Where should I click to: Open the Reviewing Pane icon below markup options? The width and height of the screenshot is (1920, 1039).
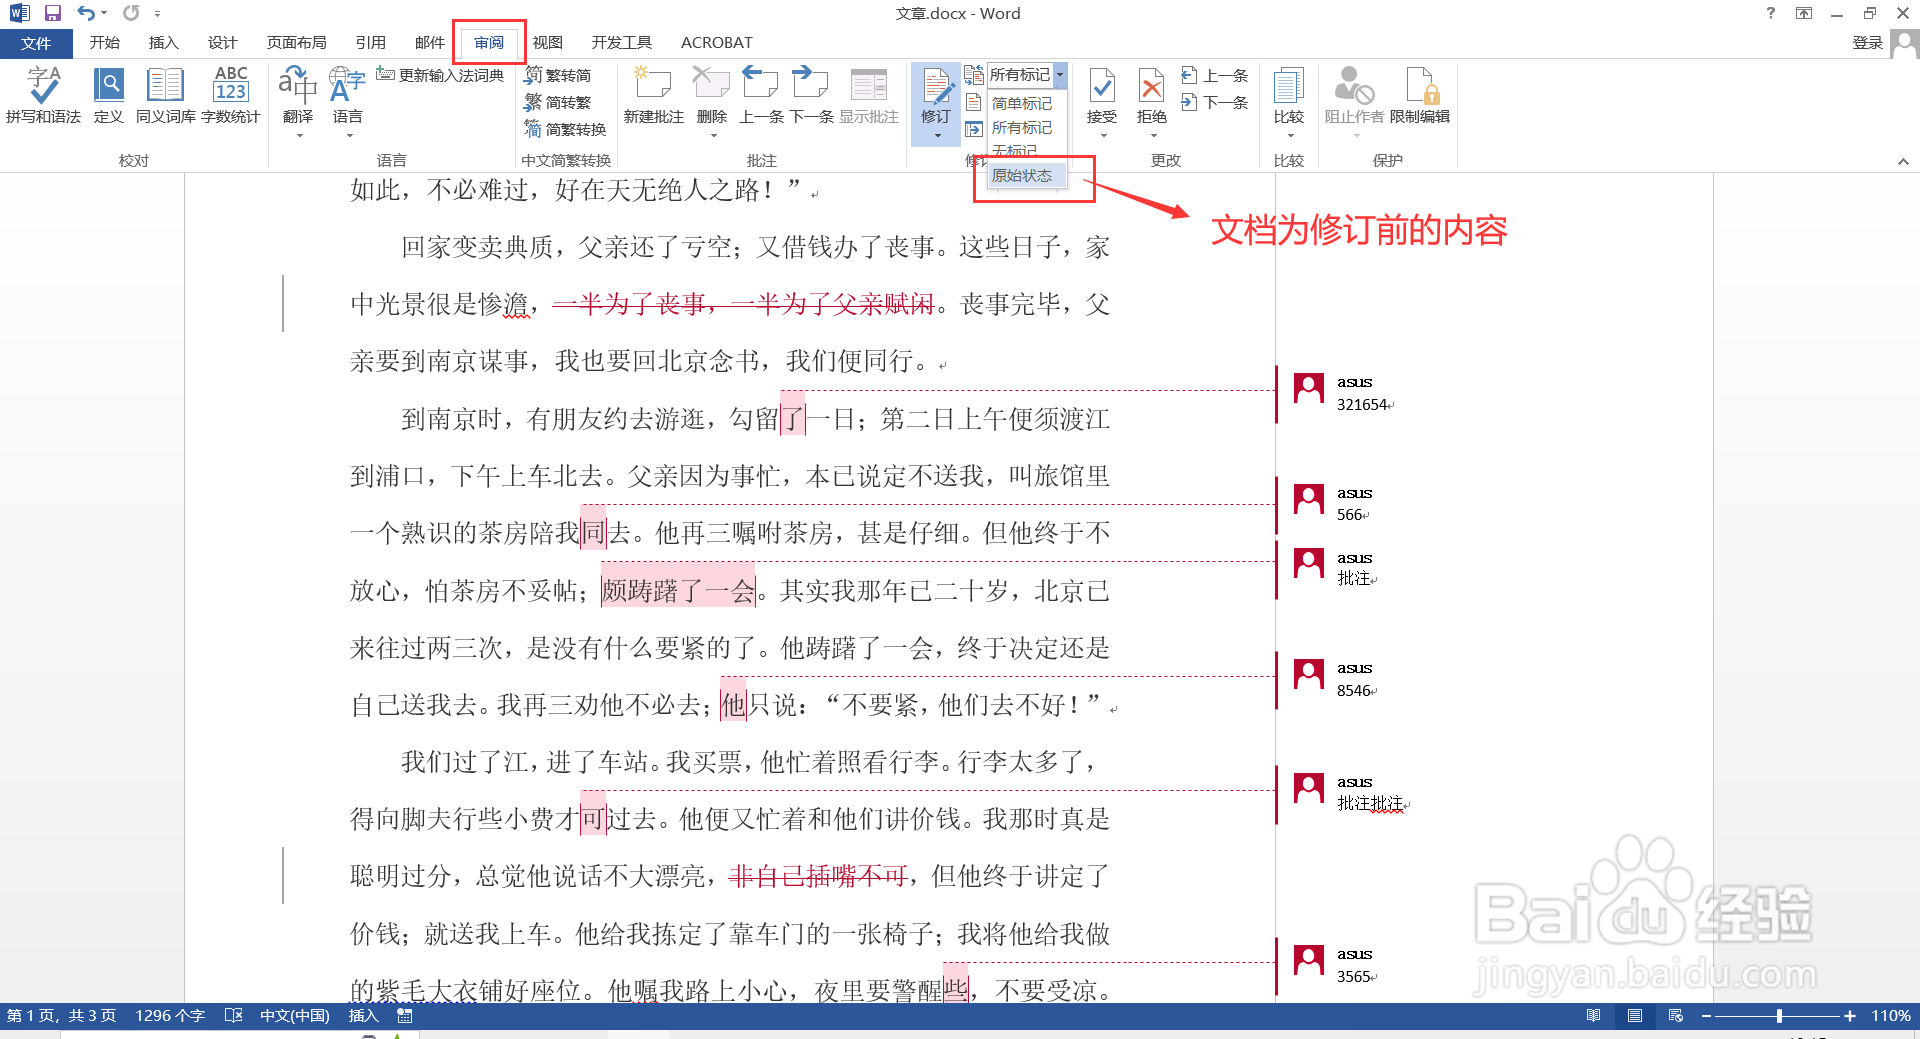click(974, 129)
